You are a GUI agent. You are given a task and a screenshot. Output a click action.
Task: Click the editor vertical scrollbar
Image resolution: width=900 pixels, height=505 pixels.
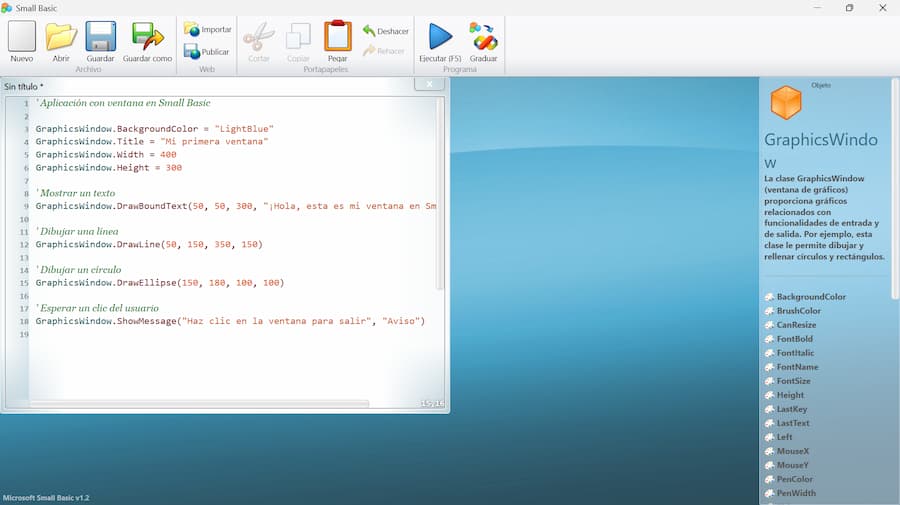pos(440,194)
